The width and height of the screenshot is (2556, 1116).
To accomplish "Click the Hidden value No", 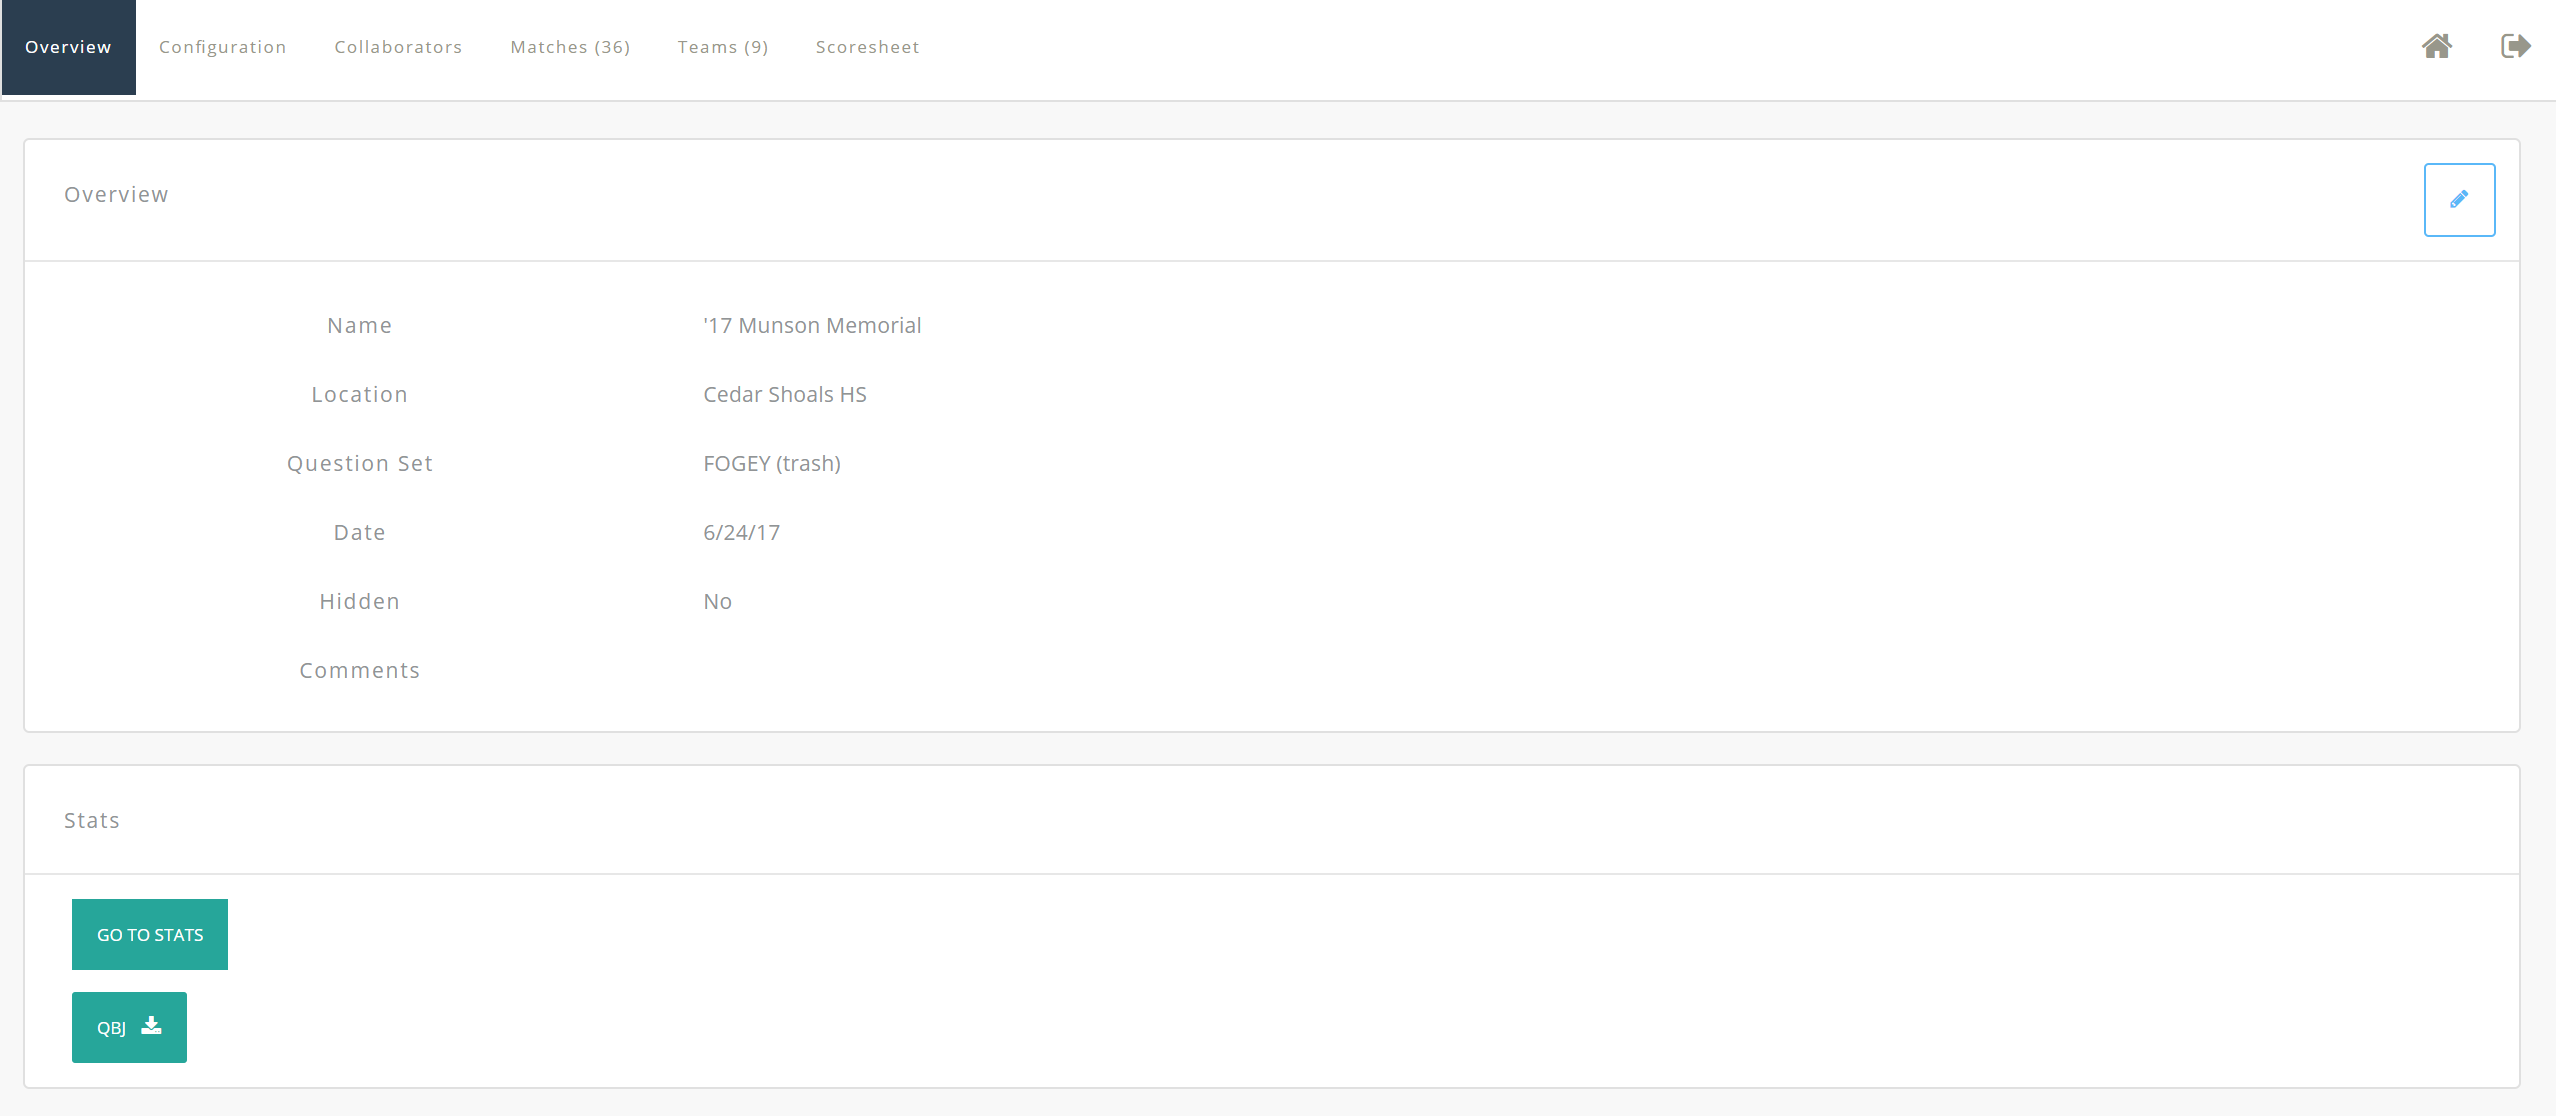I will [718, 602].
